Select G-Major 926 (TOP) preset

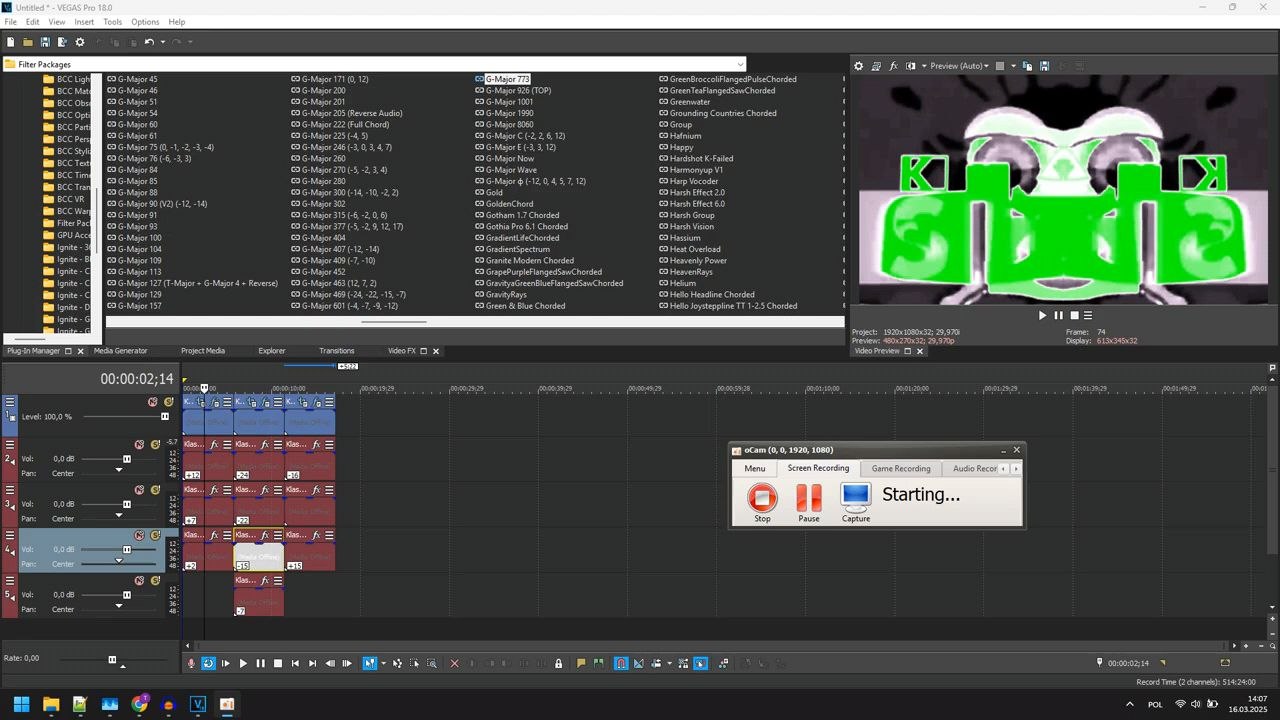point(518,90)
